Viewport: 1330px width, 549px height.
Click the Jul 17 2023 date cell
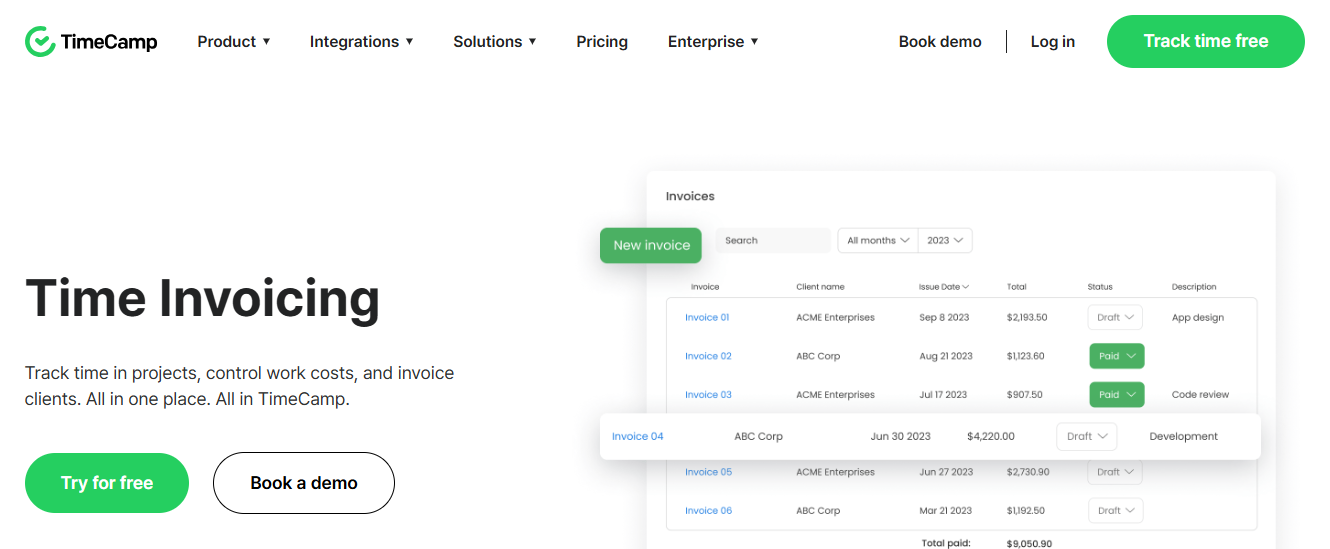coord(943,395)
